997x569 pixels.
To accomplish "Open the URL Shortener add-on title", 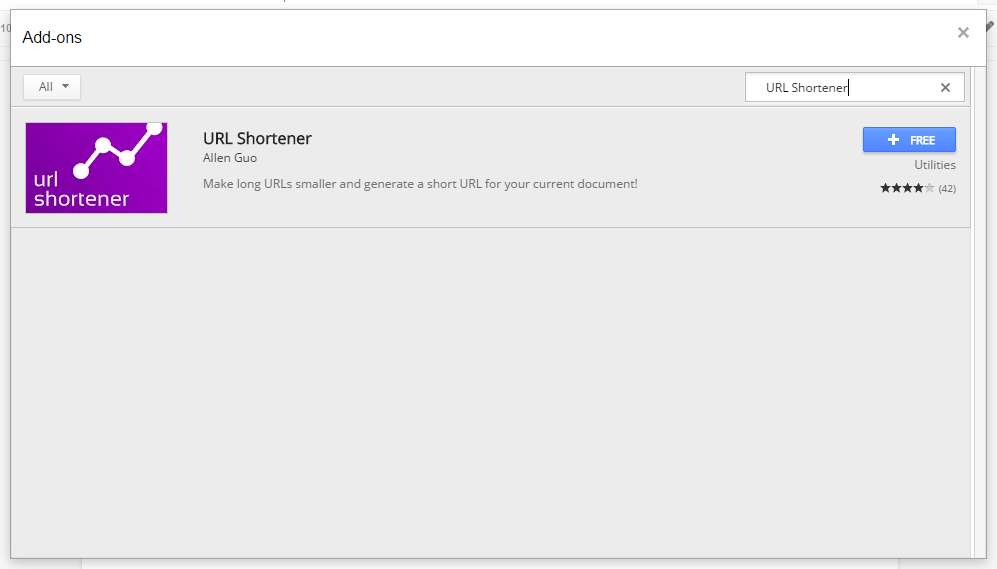I will pyautogui.click(x=257, y=139).
